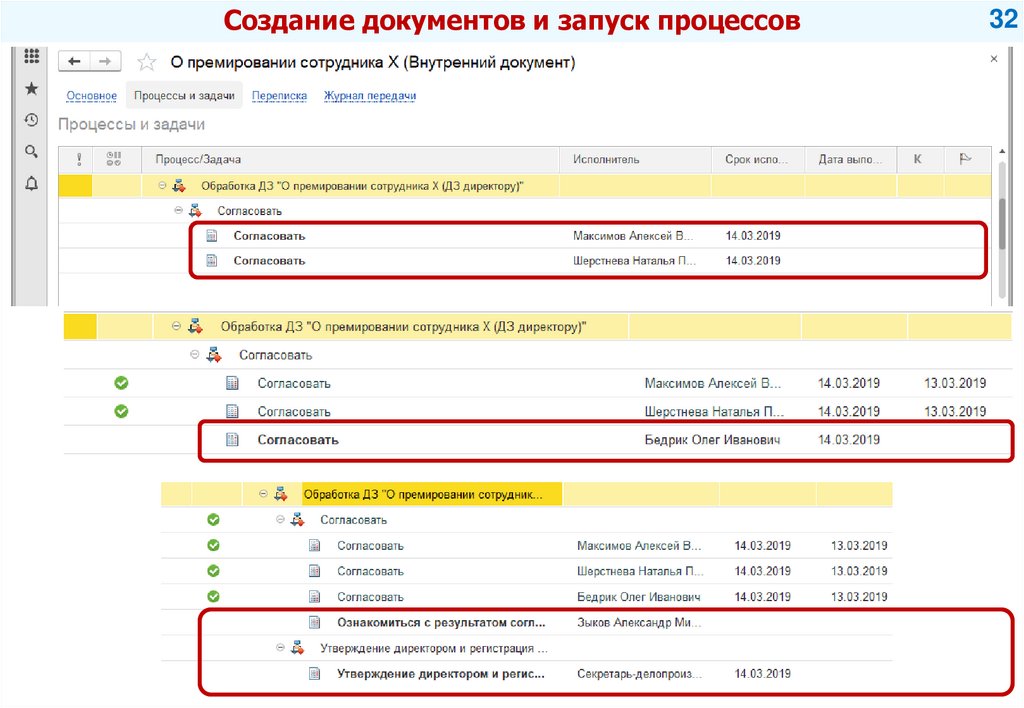Viewport: 1024px width, 708px height.
Task: Close the document with the X
Action: click(993, 59)
